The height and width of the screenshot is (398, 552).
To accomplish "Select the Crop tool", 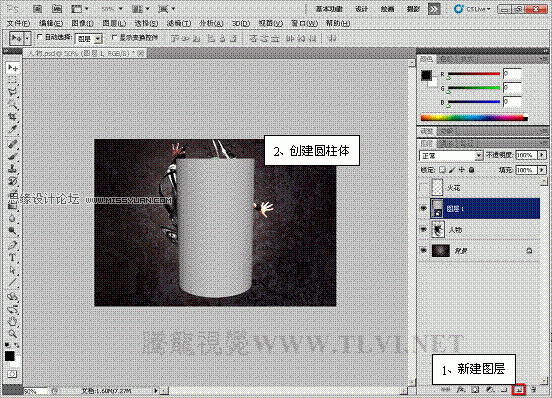I will click(x=13, y=116).
